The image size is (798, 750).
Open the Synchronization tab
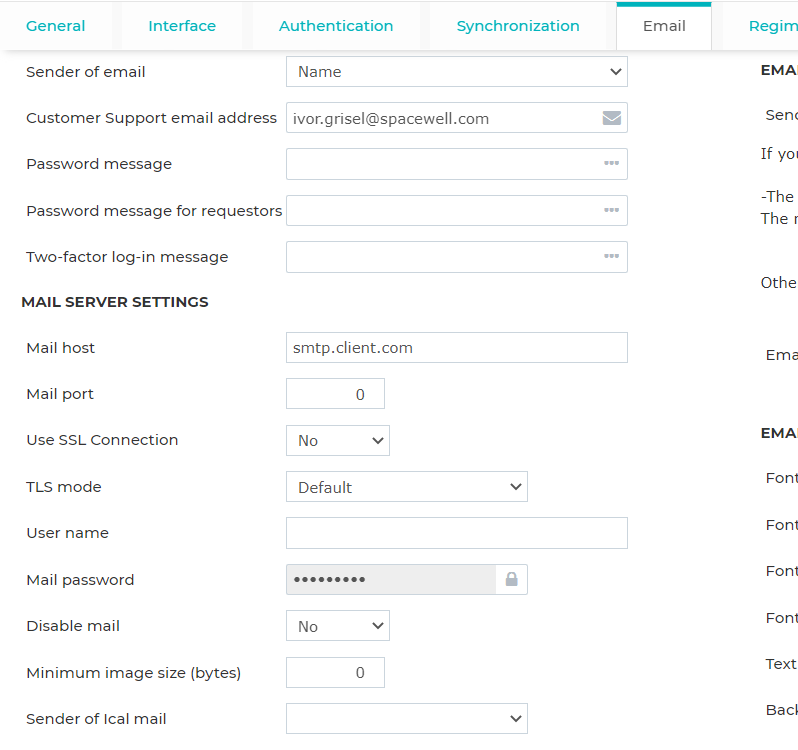coord(518,26)
